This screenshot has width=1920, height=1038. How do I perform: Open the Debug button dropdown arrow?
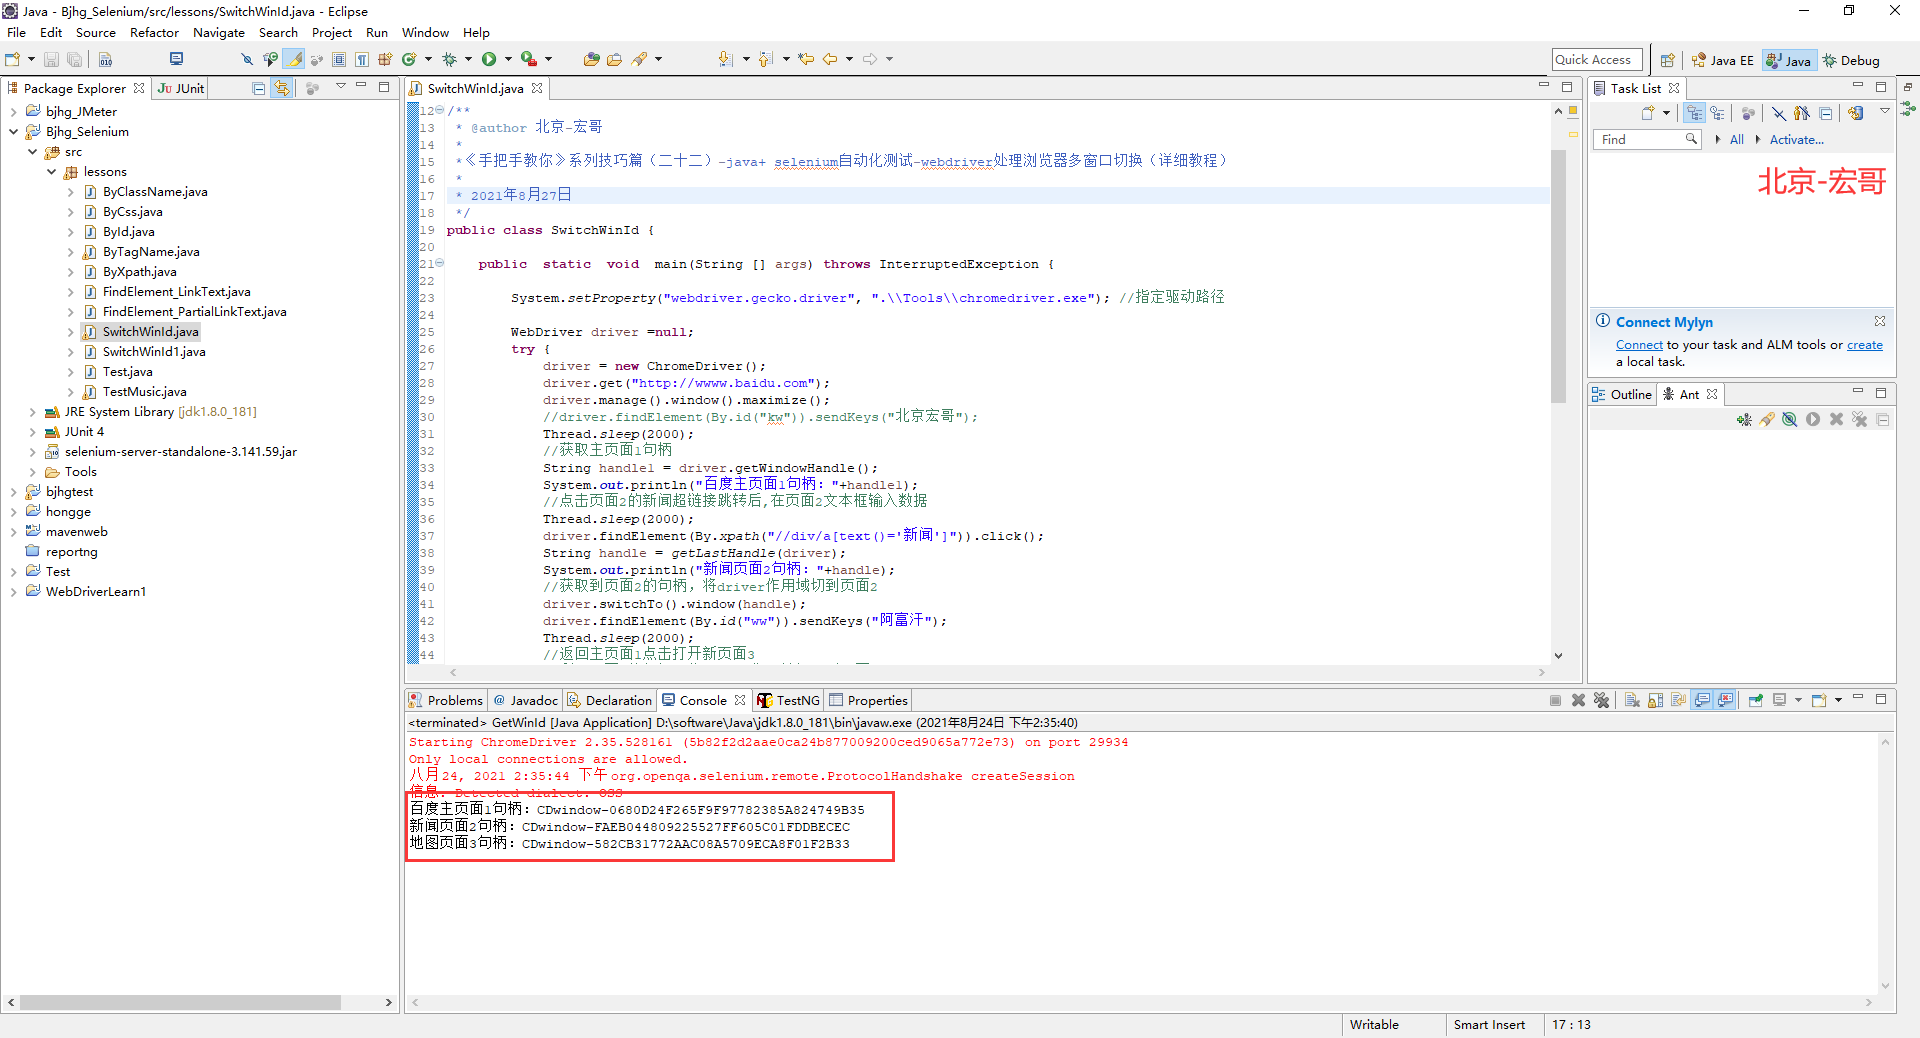(x=468, y=59)
